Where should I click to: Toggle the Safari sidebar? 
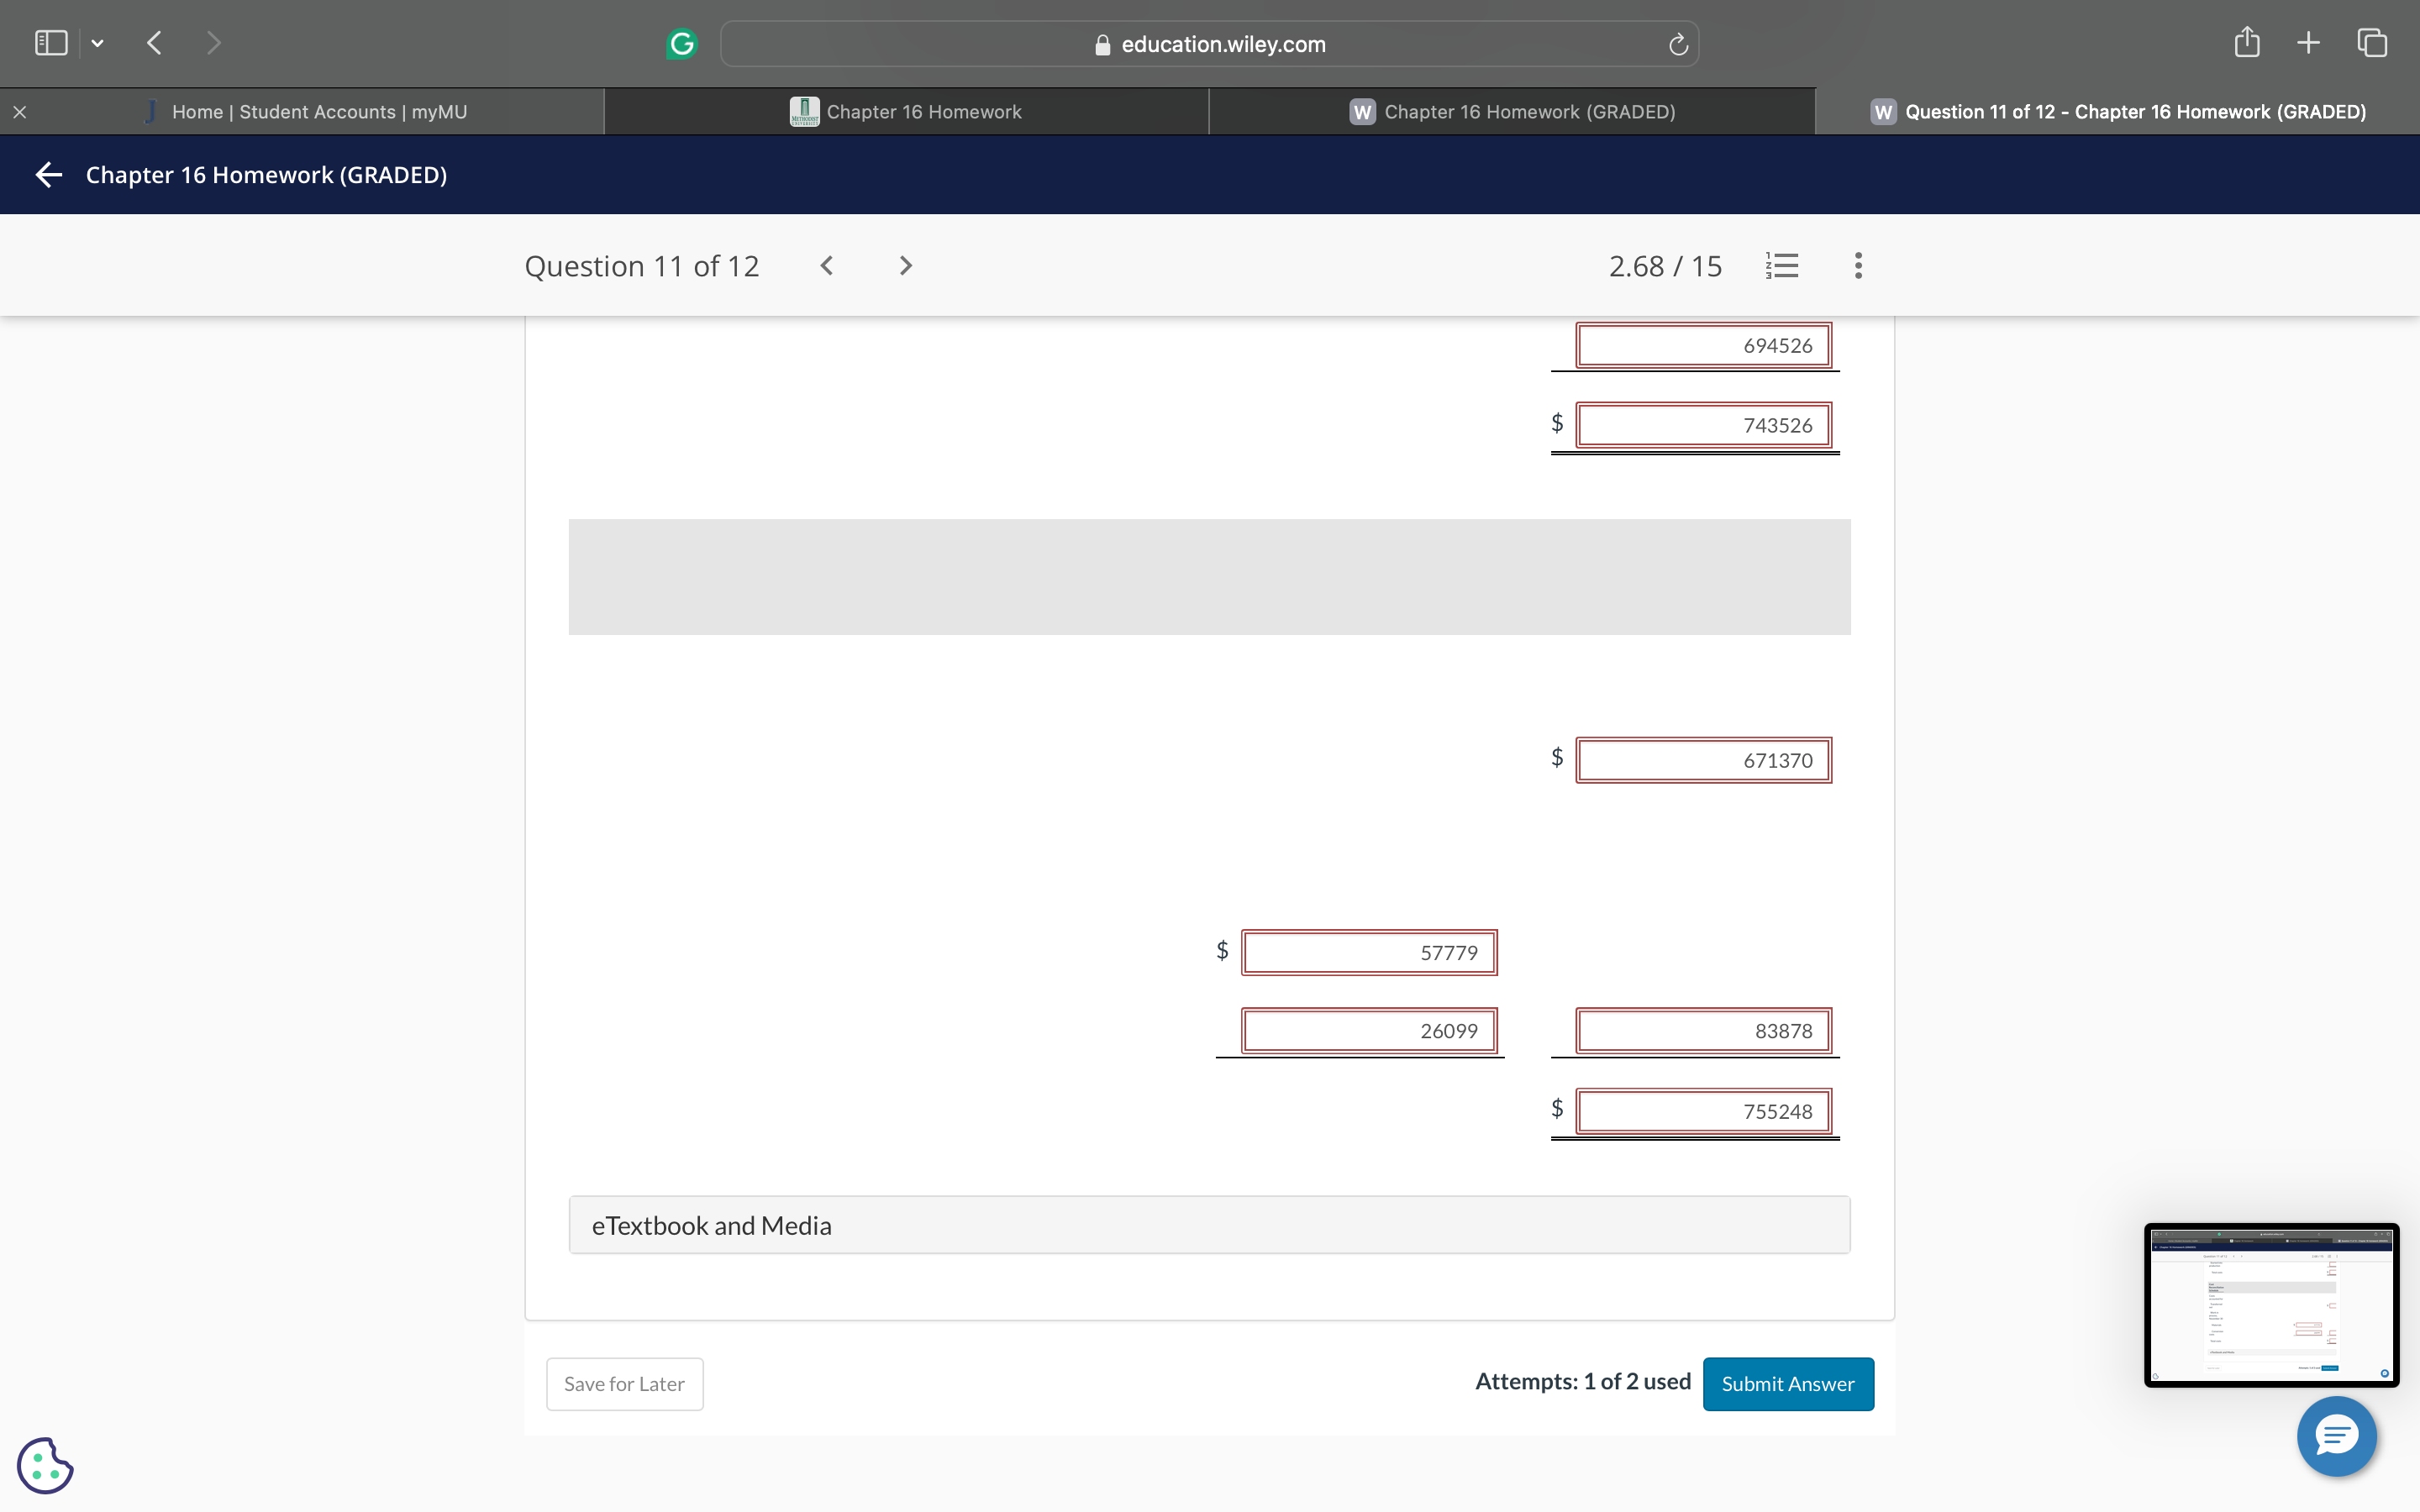pos(51,43)
